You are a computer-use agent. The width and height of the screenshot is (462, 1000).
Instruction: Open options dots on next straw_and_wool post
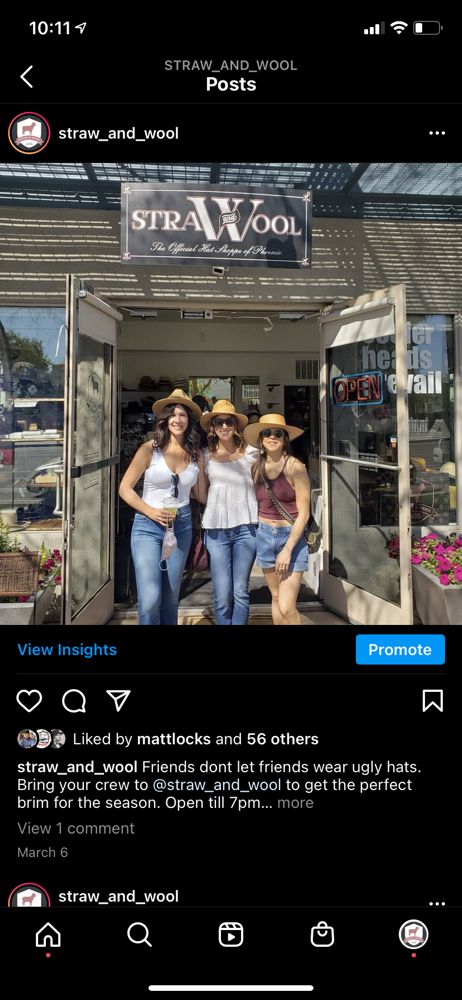[437, 902]
